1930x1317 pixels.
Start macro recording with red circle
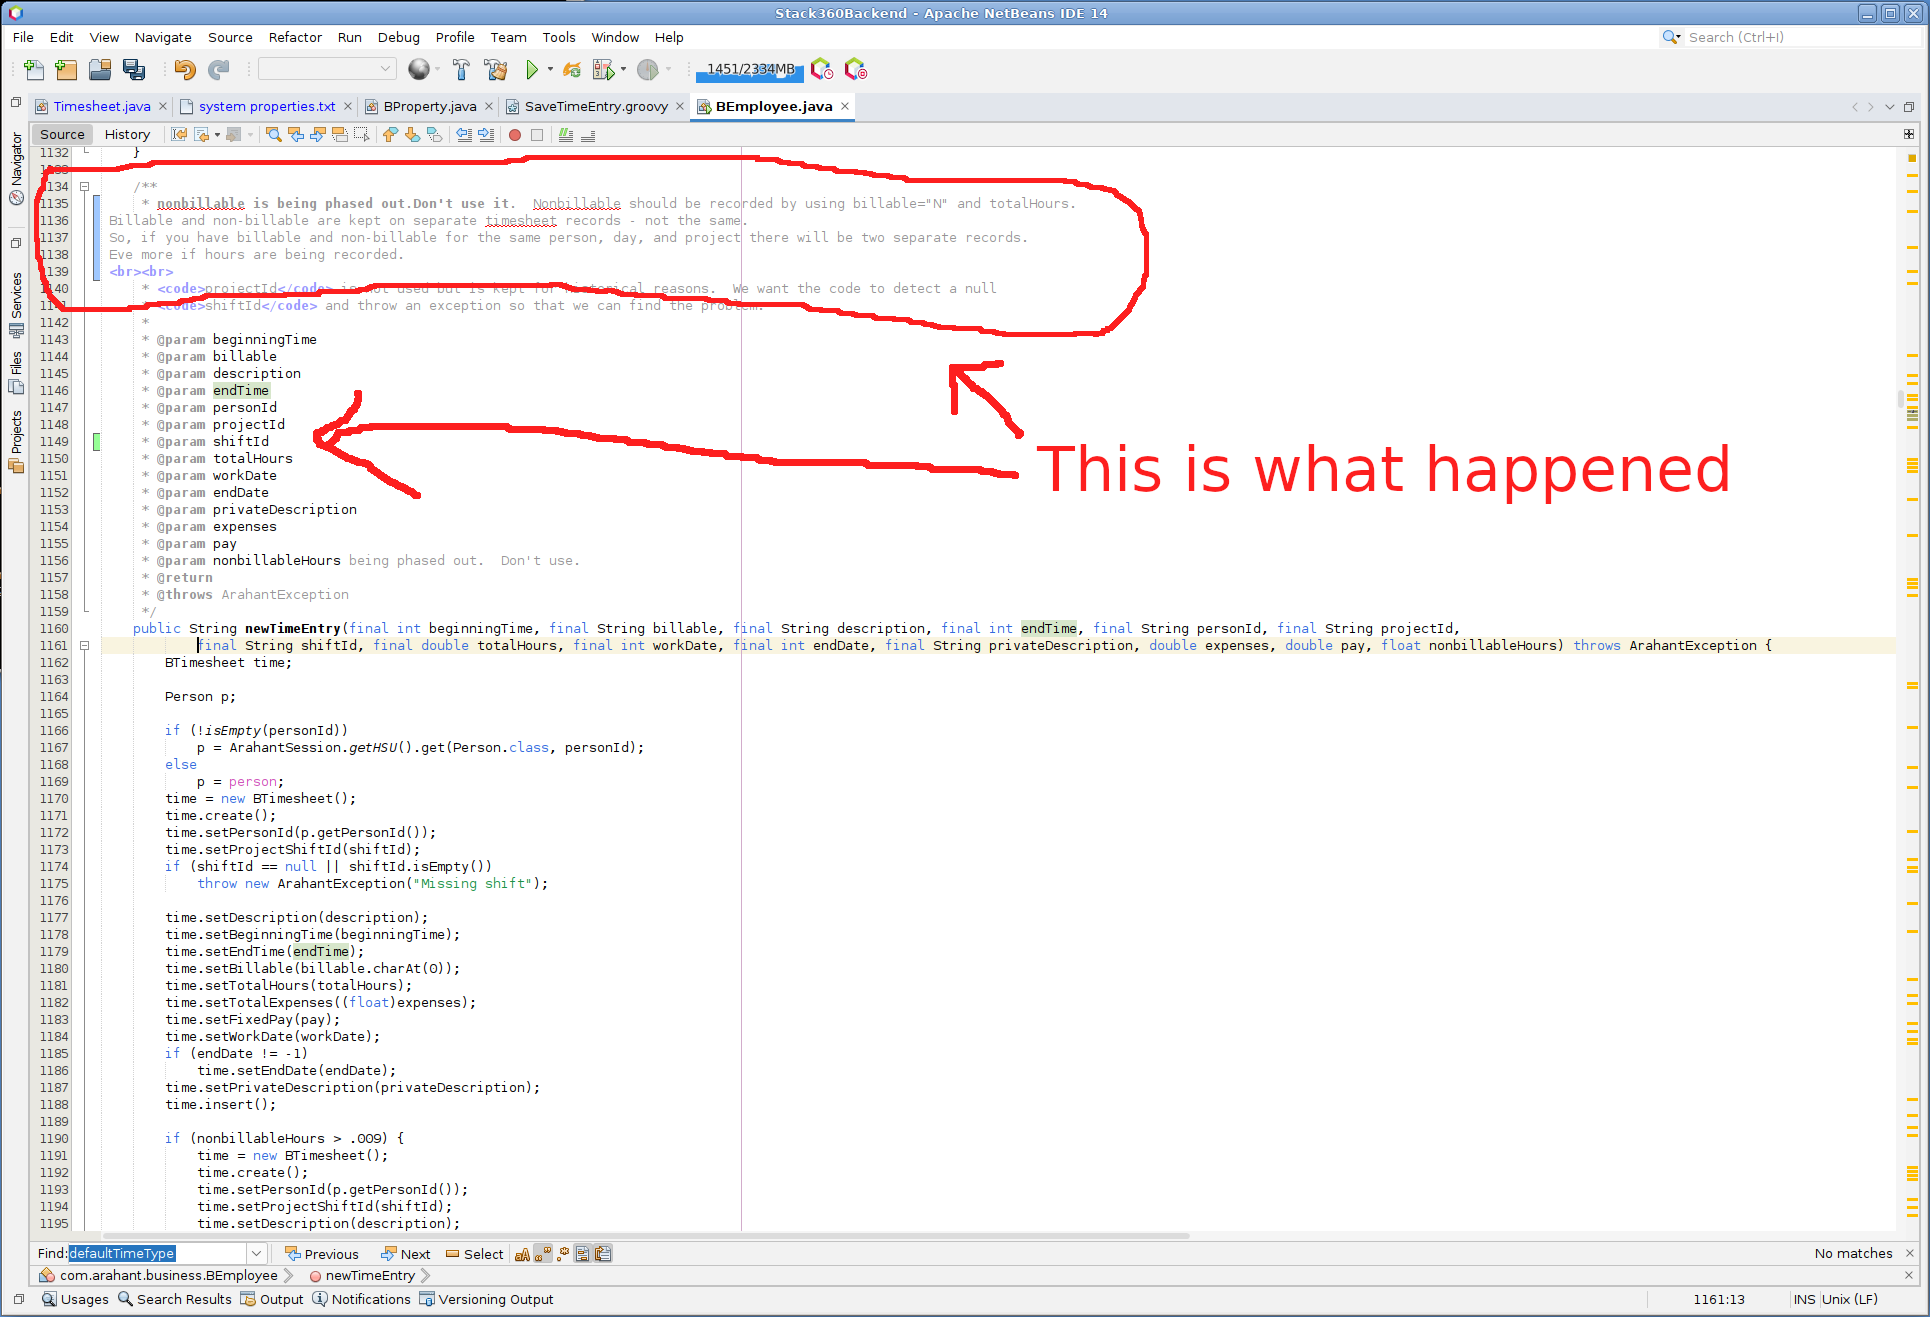515,134
